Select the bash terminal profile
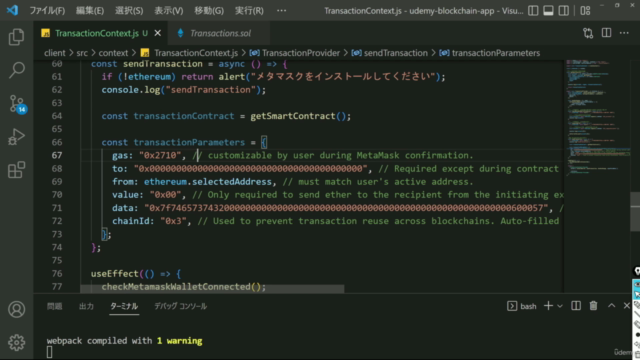640x360 pixels. pos(522,306)
